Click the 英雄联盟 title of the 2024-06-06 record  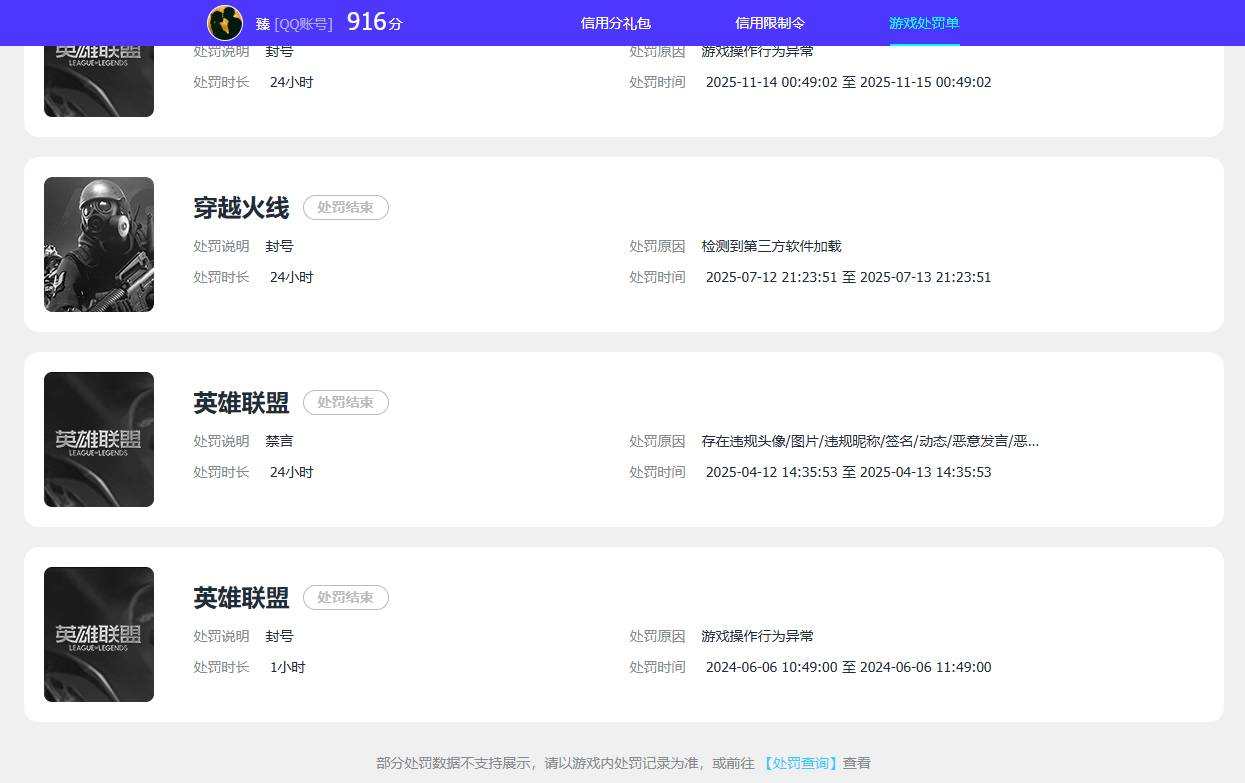[241, 598]
